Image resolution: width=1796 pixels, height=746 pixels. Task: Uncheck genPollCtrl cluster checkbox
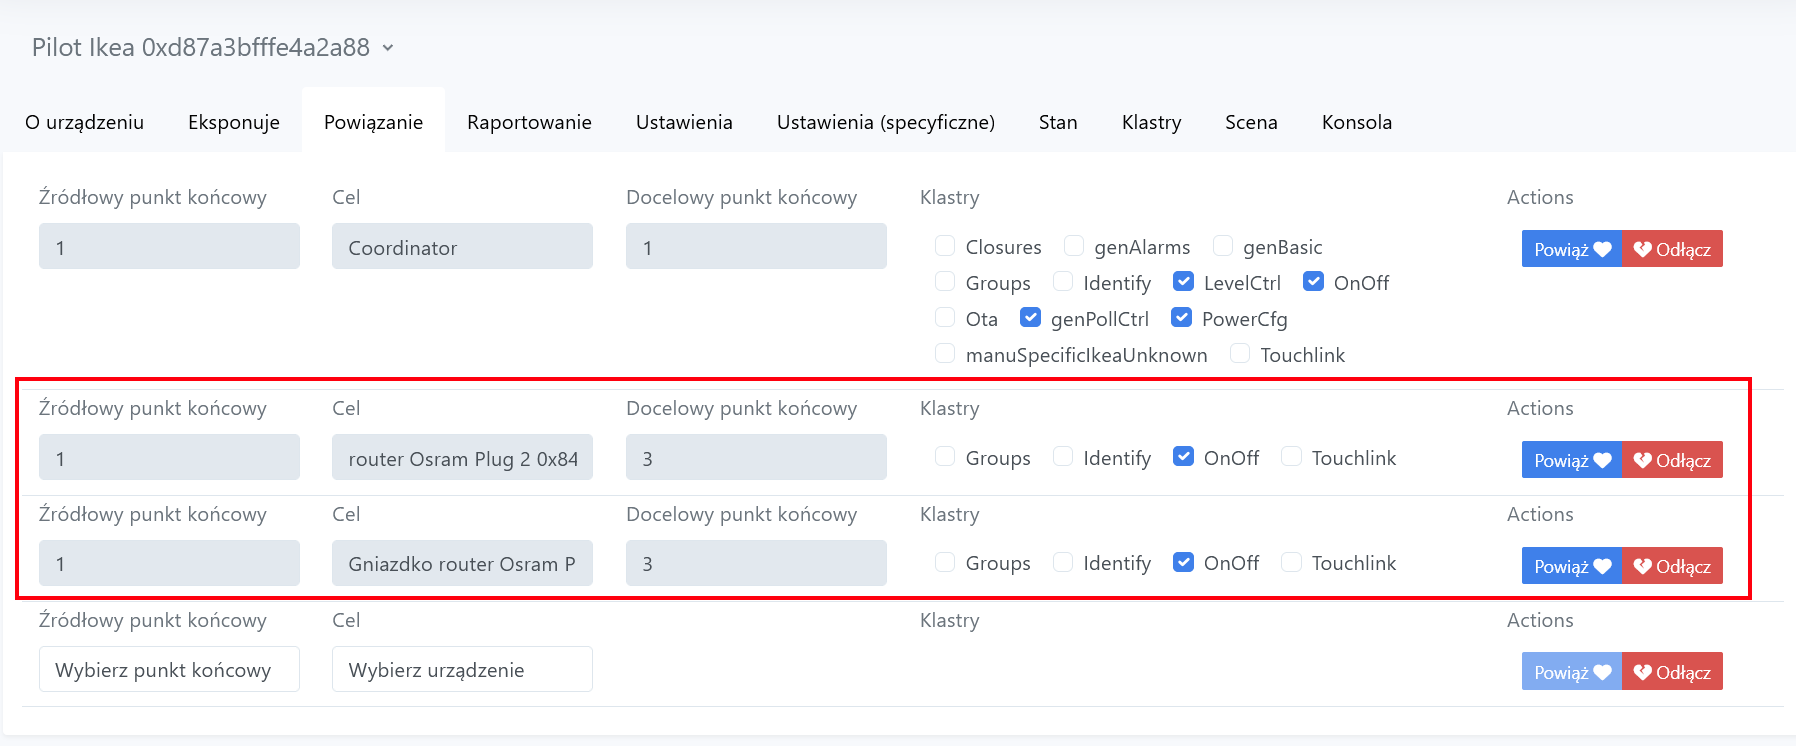point(1030,318)
